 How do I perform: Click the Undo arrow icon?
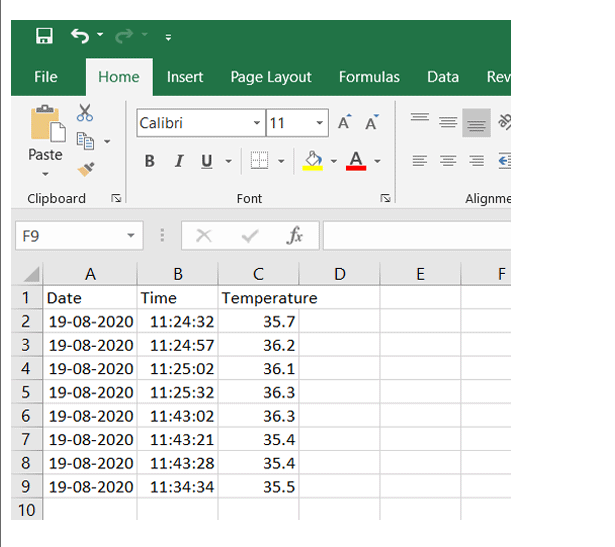(x=80, y=36)
